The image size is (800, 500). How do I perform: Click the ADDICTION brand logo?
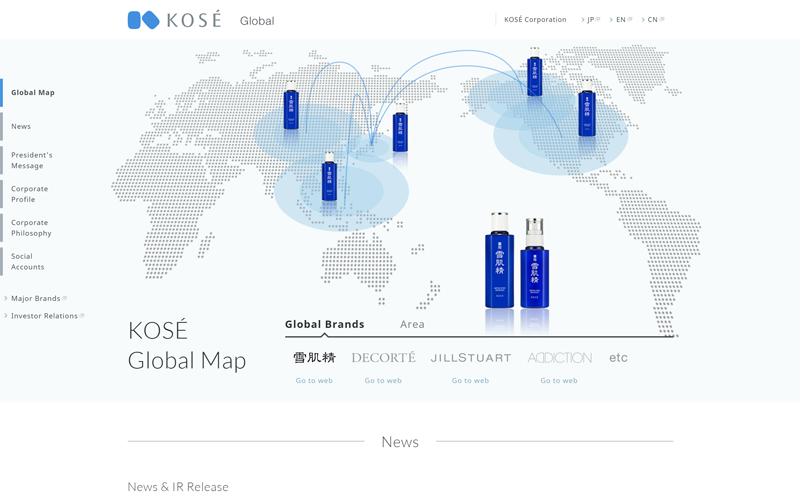[x=560, y=358]
